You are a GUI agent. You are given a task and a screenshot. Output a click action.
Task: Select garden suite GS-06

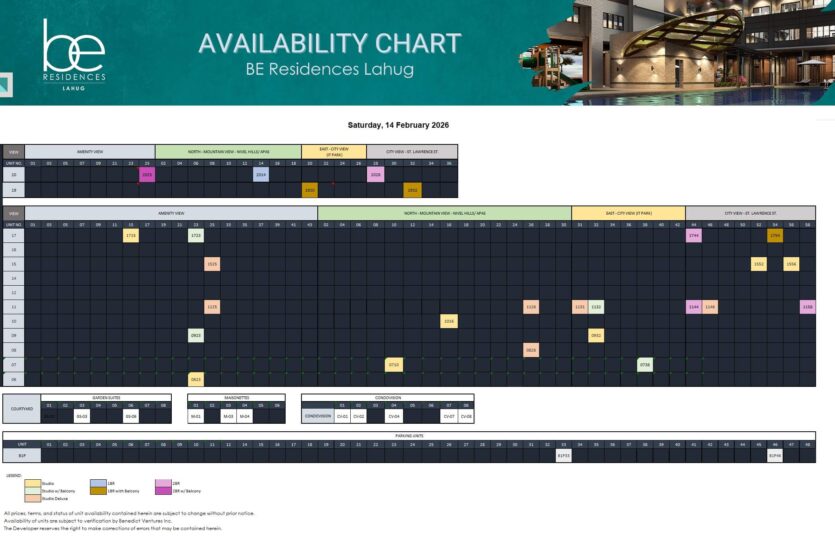click(131, 416)
